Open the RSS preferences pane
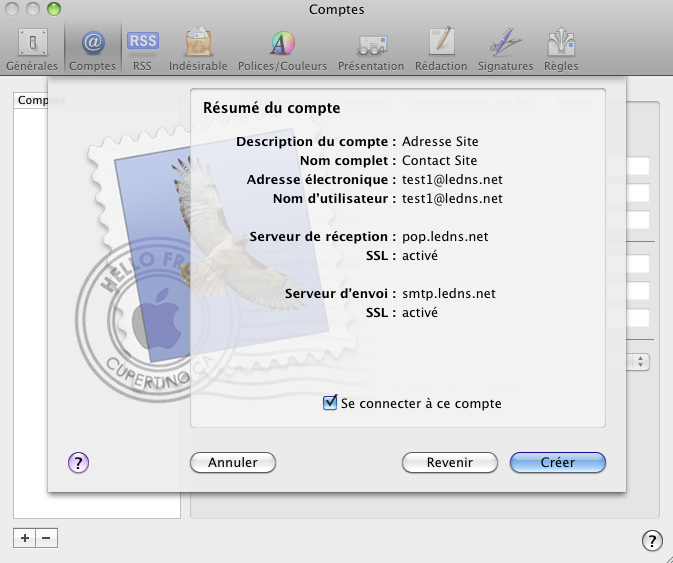Viewport: 673px width, 563px height. (142, 48)
